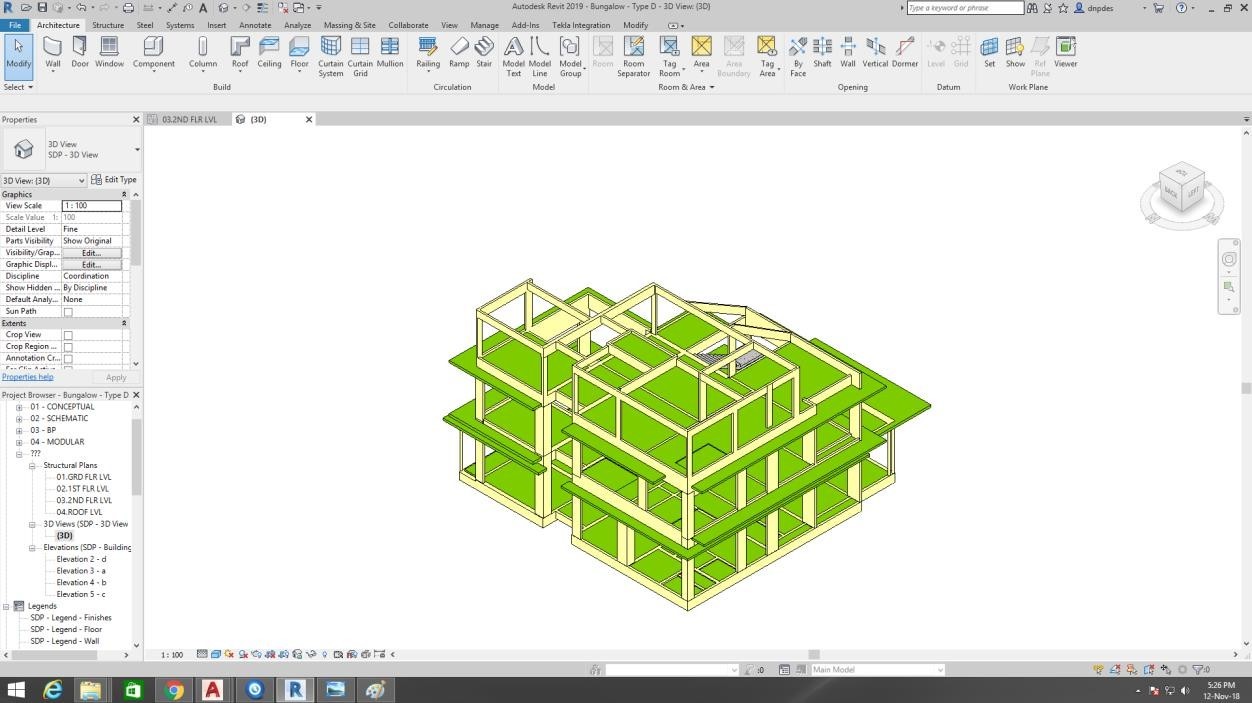Image resolution: width=1252 pixels, height=703 pixels.
Task: Select the Window tool
Action: tap(110, 52)
